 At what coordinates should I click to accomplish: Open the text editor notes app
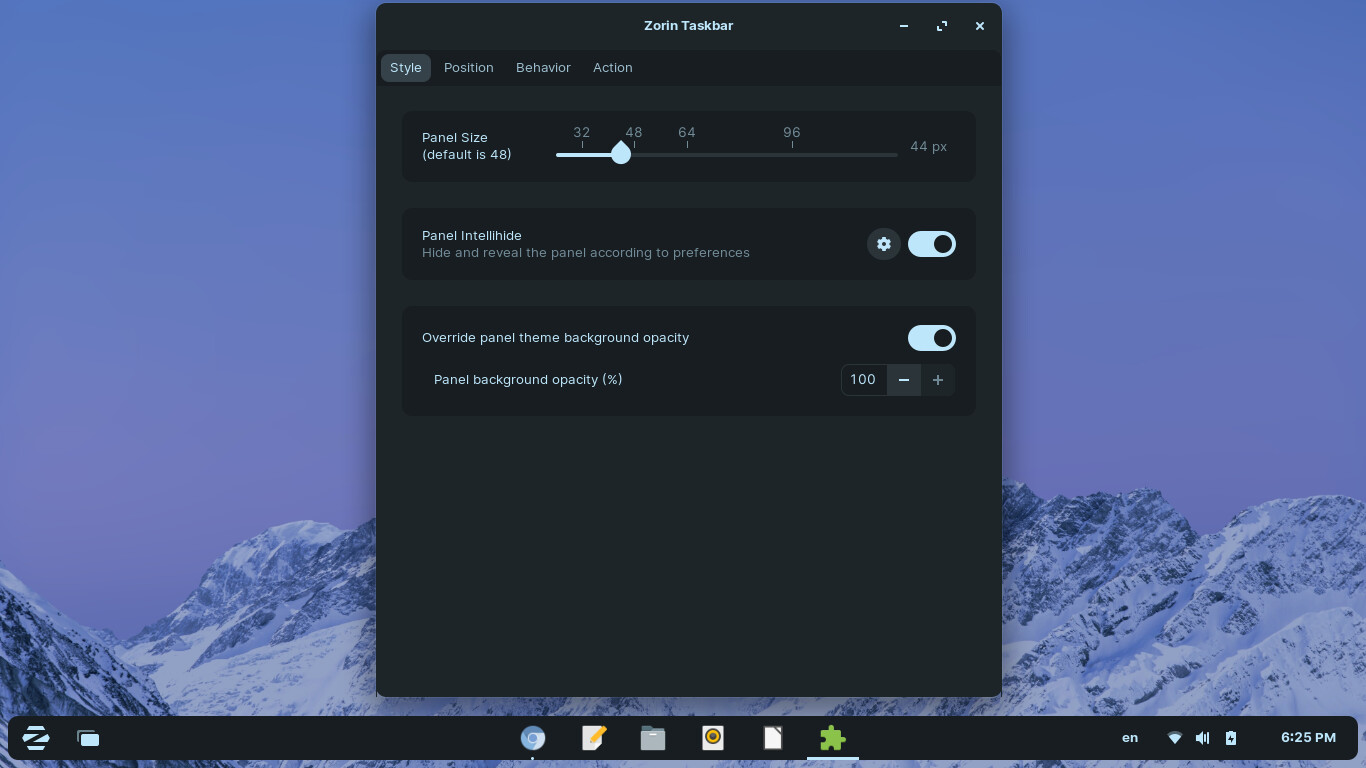593,738
